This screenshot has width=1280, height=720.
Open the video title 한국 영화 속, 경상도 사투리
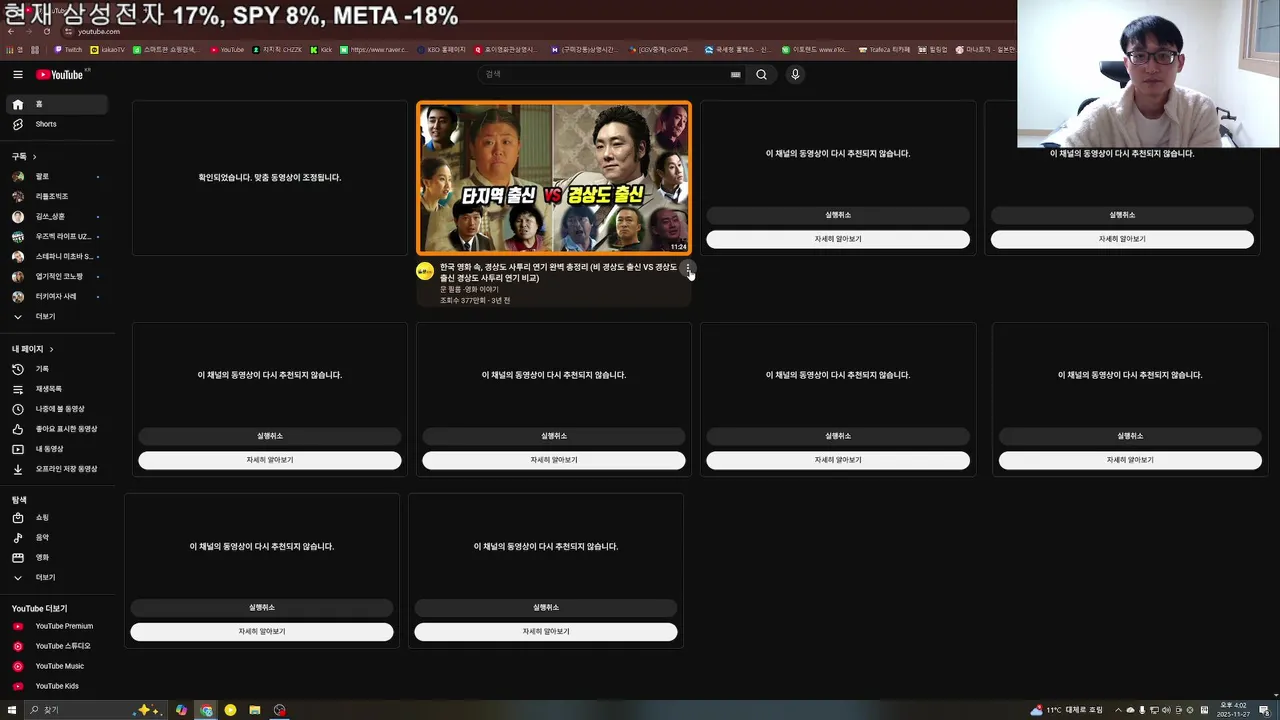pos(558,272)
